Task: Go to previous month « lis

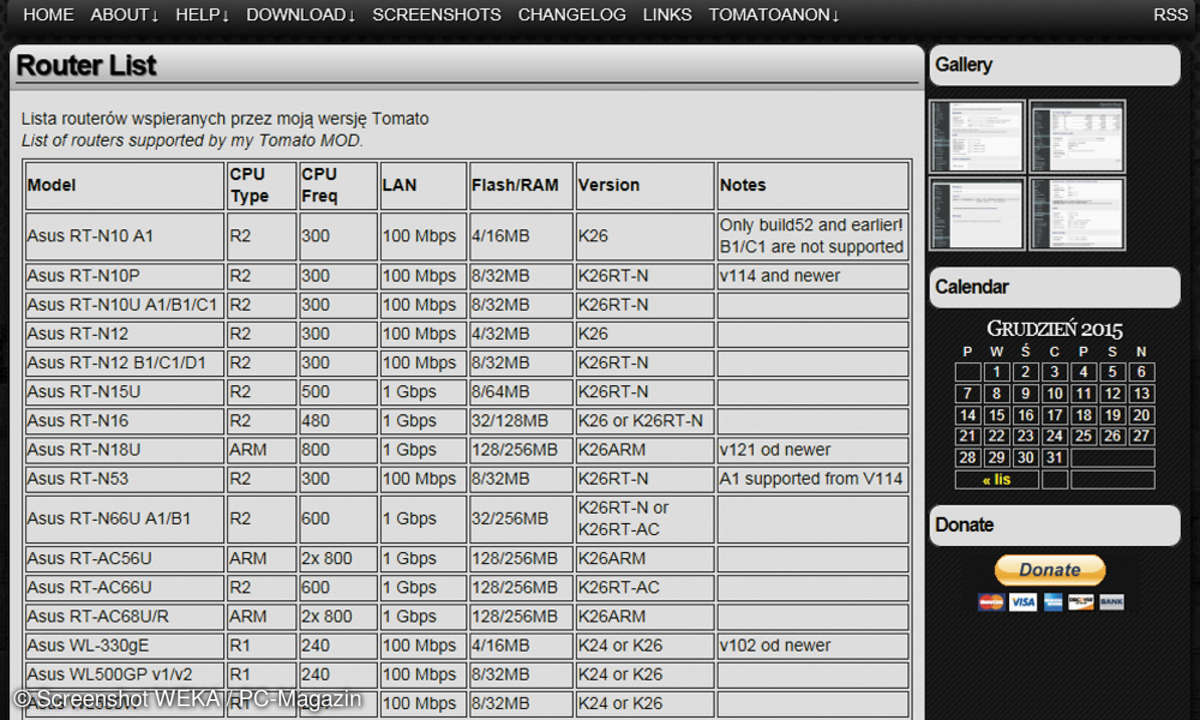Action: (x=997, y=480)
